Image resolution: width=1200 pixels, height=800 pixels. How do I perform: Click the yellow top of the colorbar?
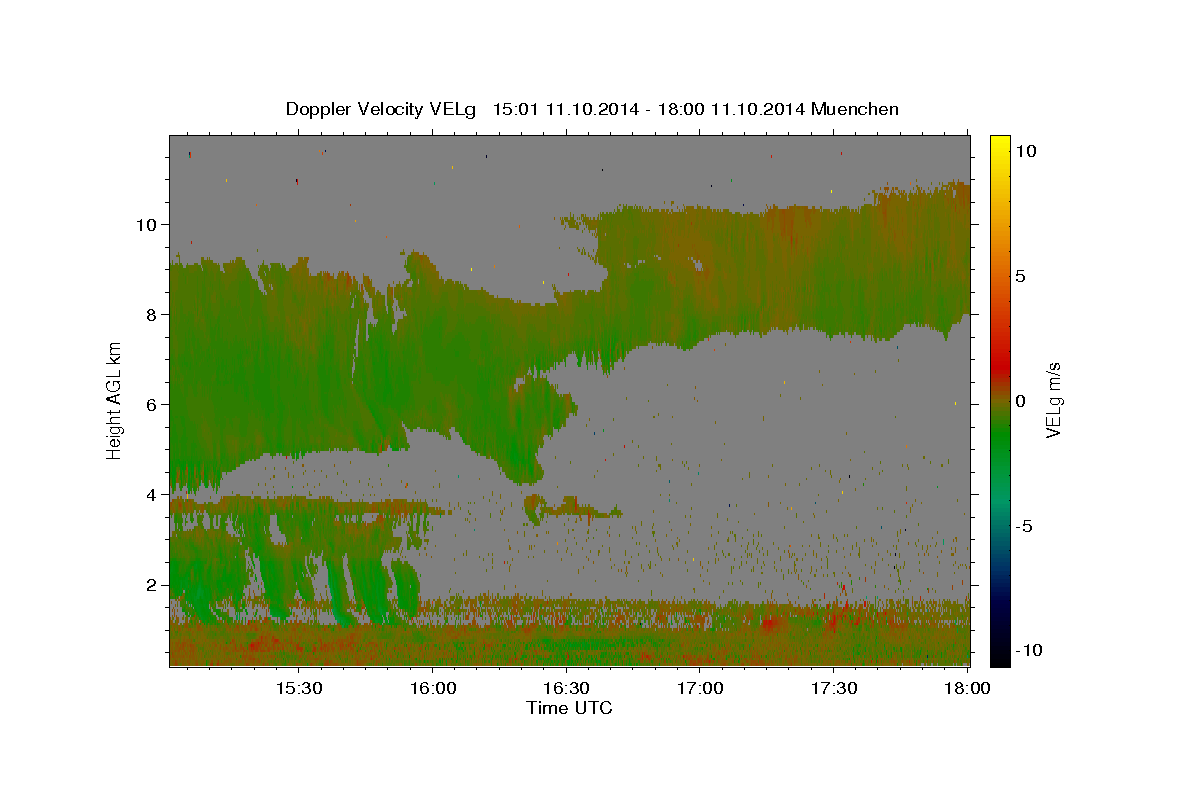coord(999,145)
